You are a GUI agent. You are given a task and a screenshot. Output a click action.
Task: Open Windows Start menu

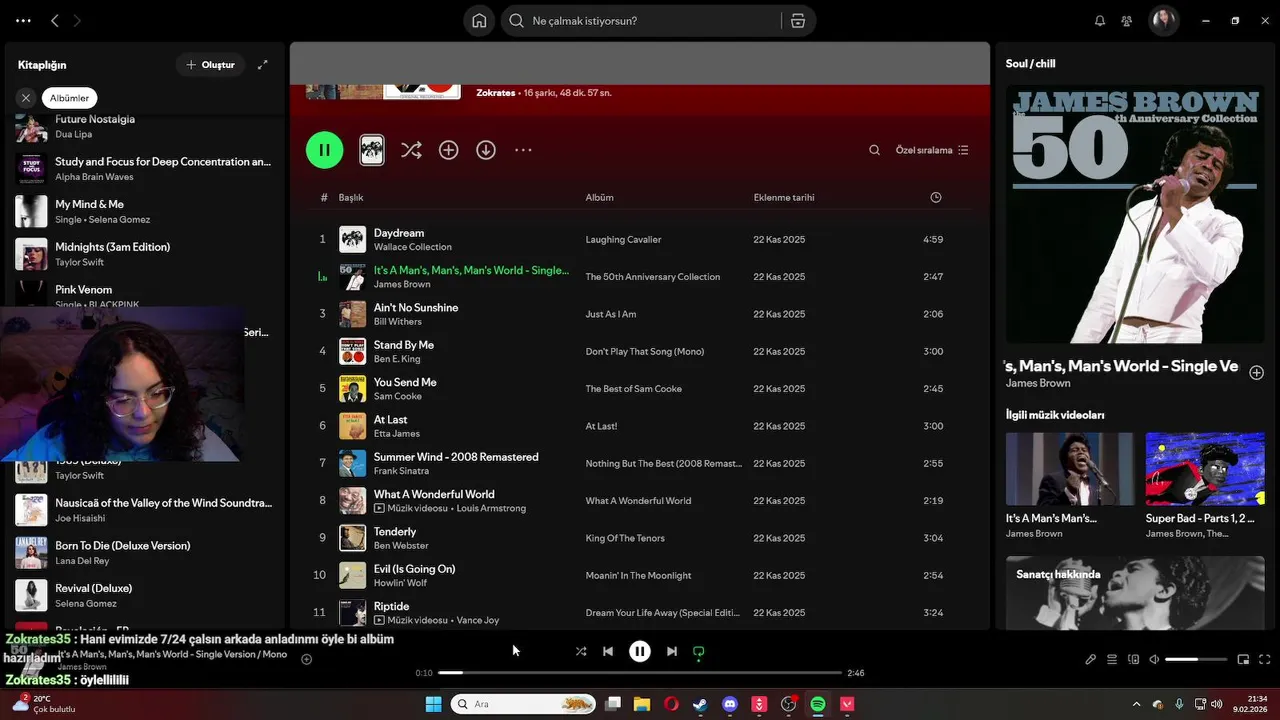pyautogui.click(x=433, y=704)
